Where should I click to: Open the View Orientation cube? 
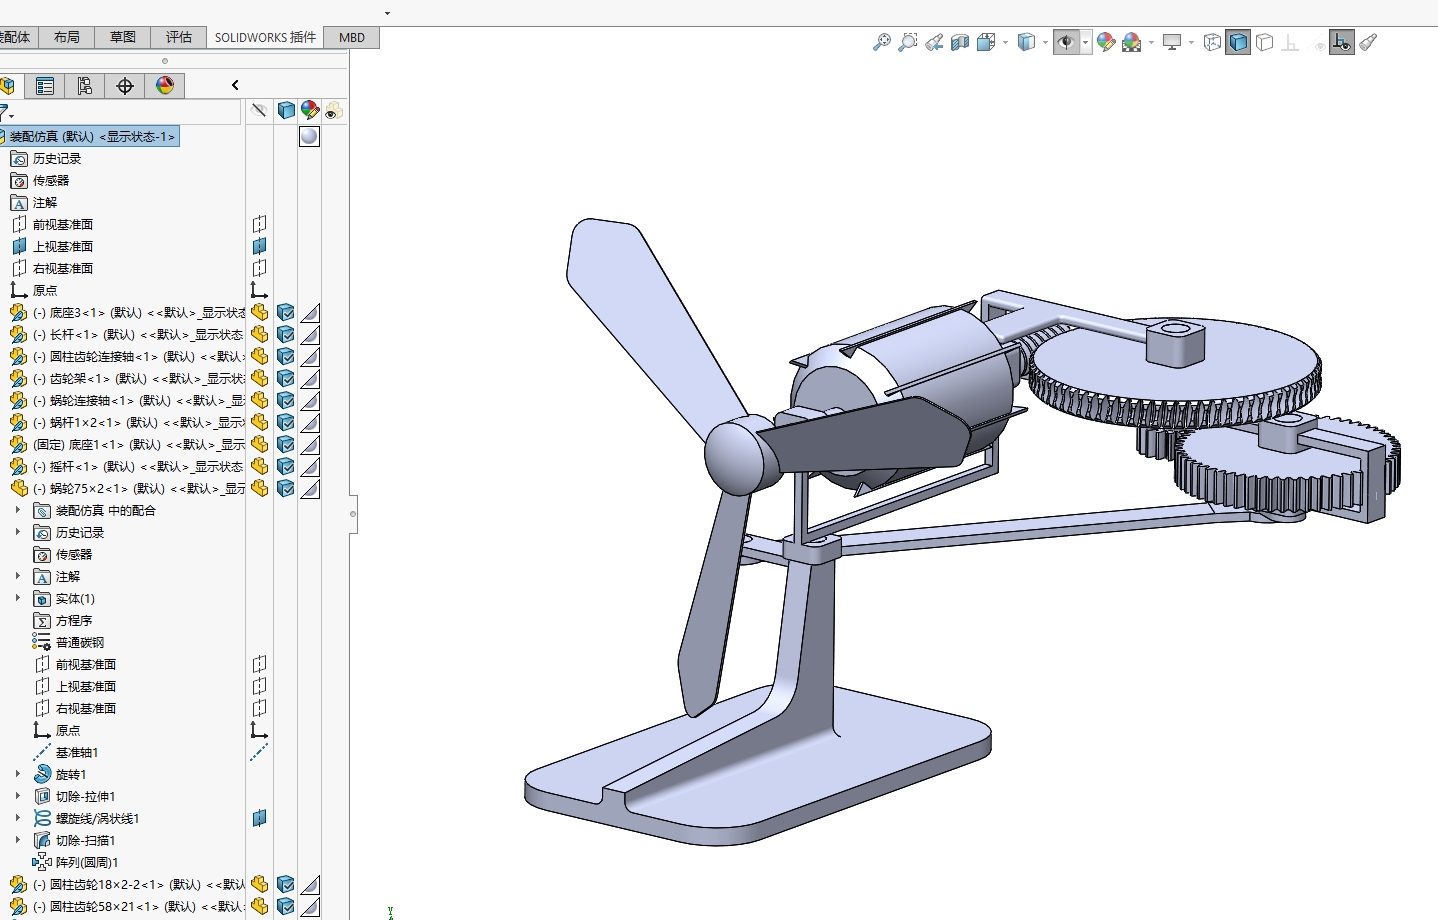986,42
